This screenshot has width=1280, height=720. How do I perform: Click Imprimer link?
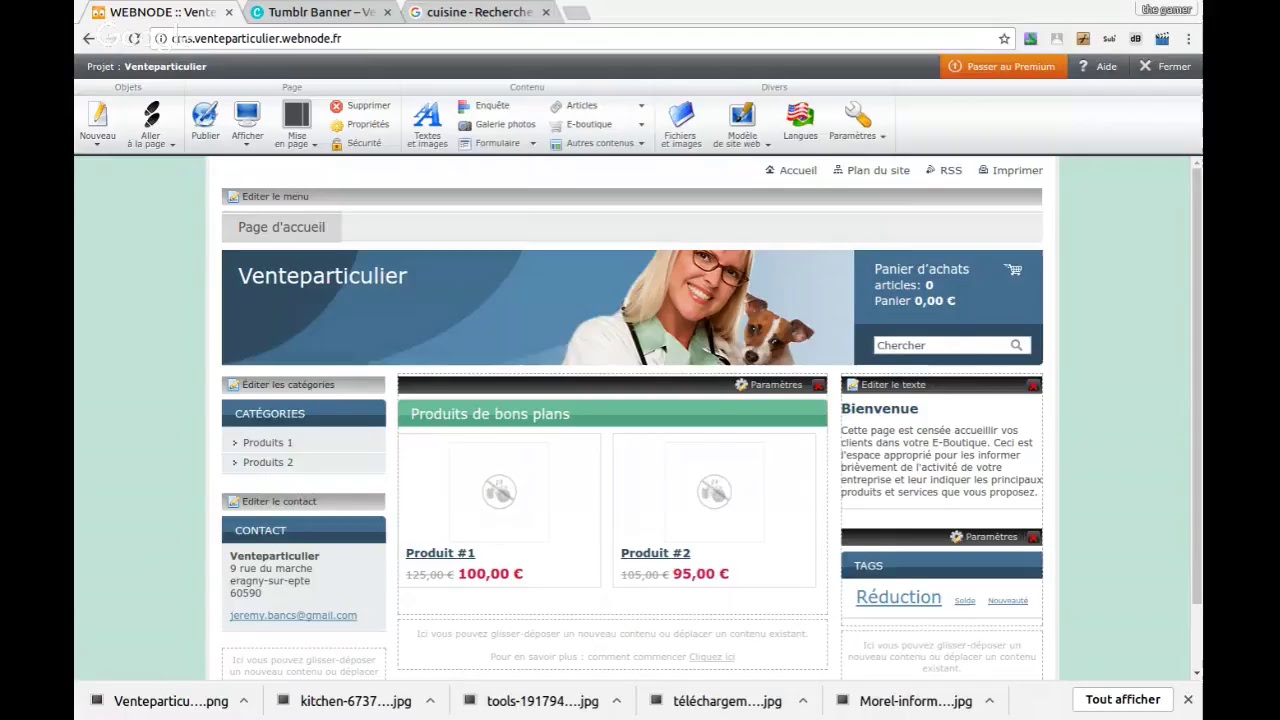[x=1010, y=170]
